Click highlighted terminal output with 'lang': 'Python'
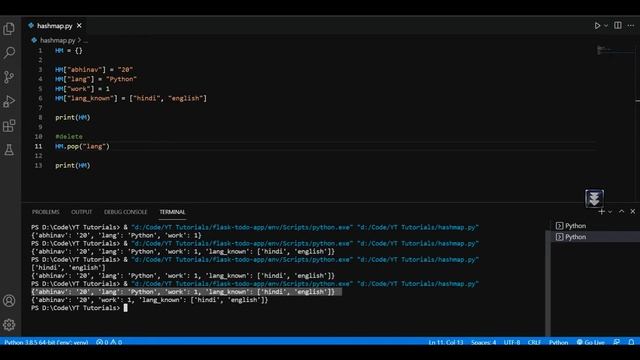This screenshot has height=360, width=640. click(187, 292)
